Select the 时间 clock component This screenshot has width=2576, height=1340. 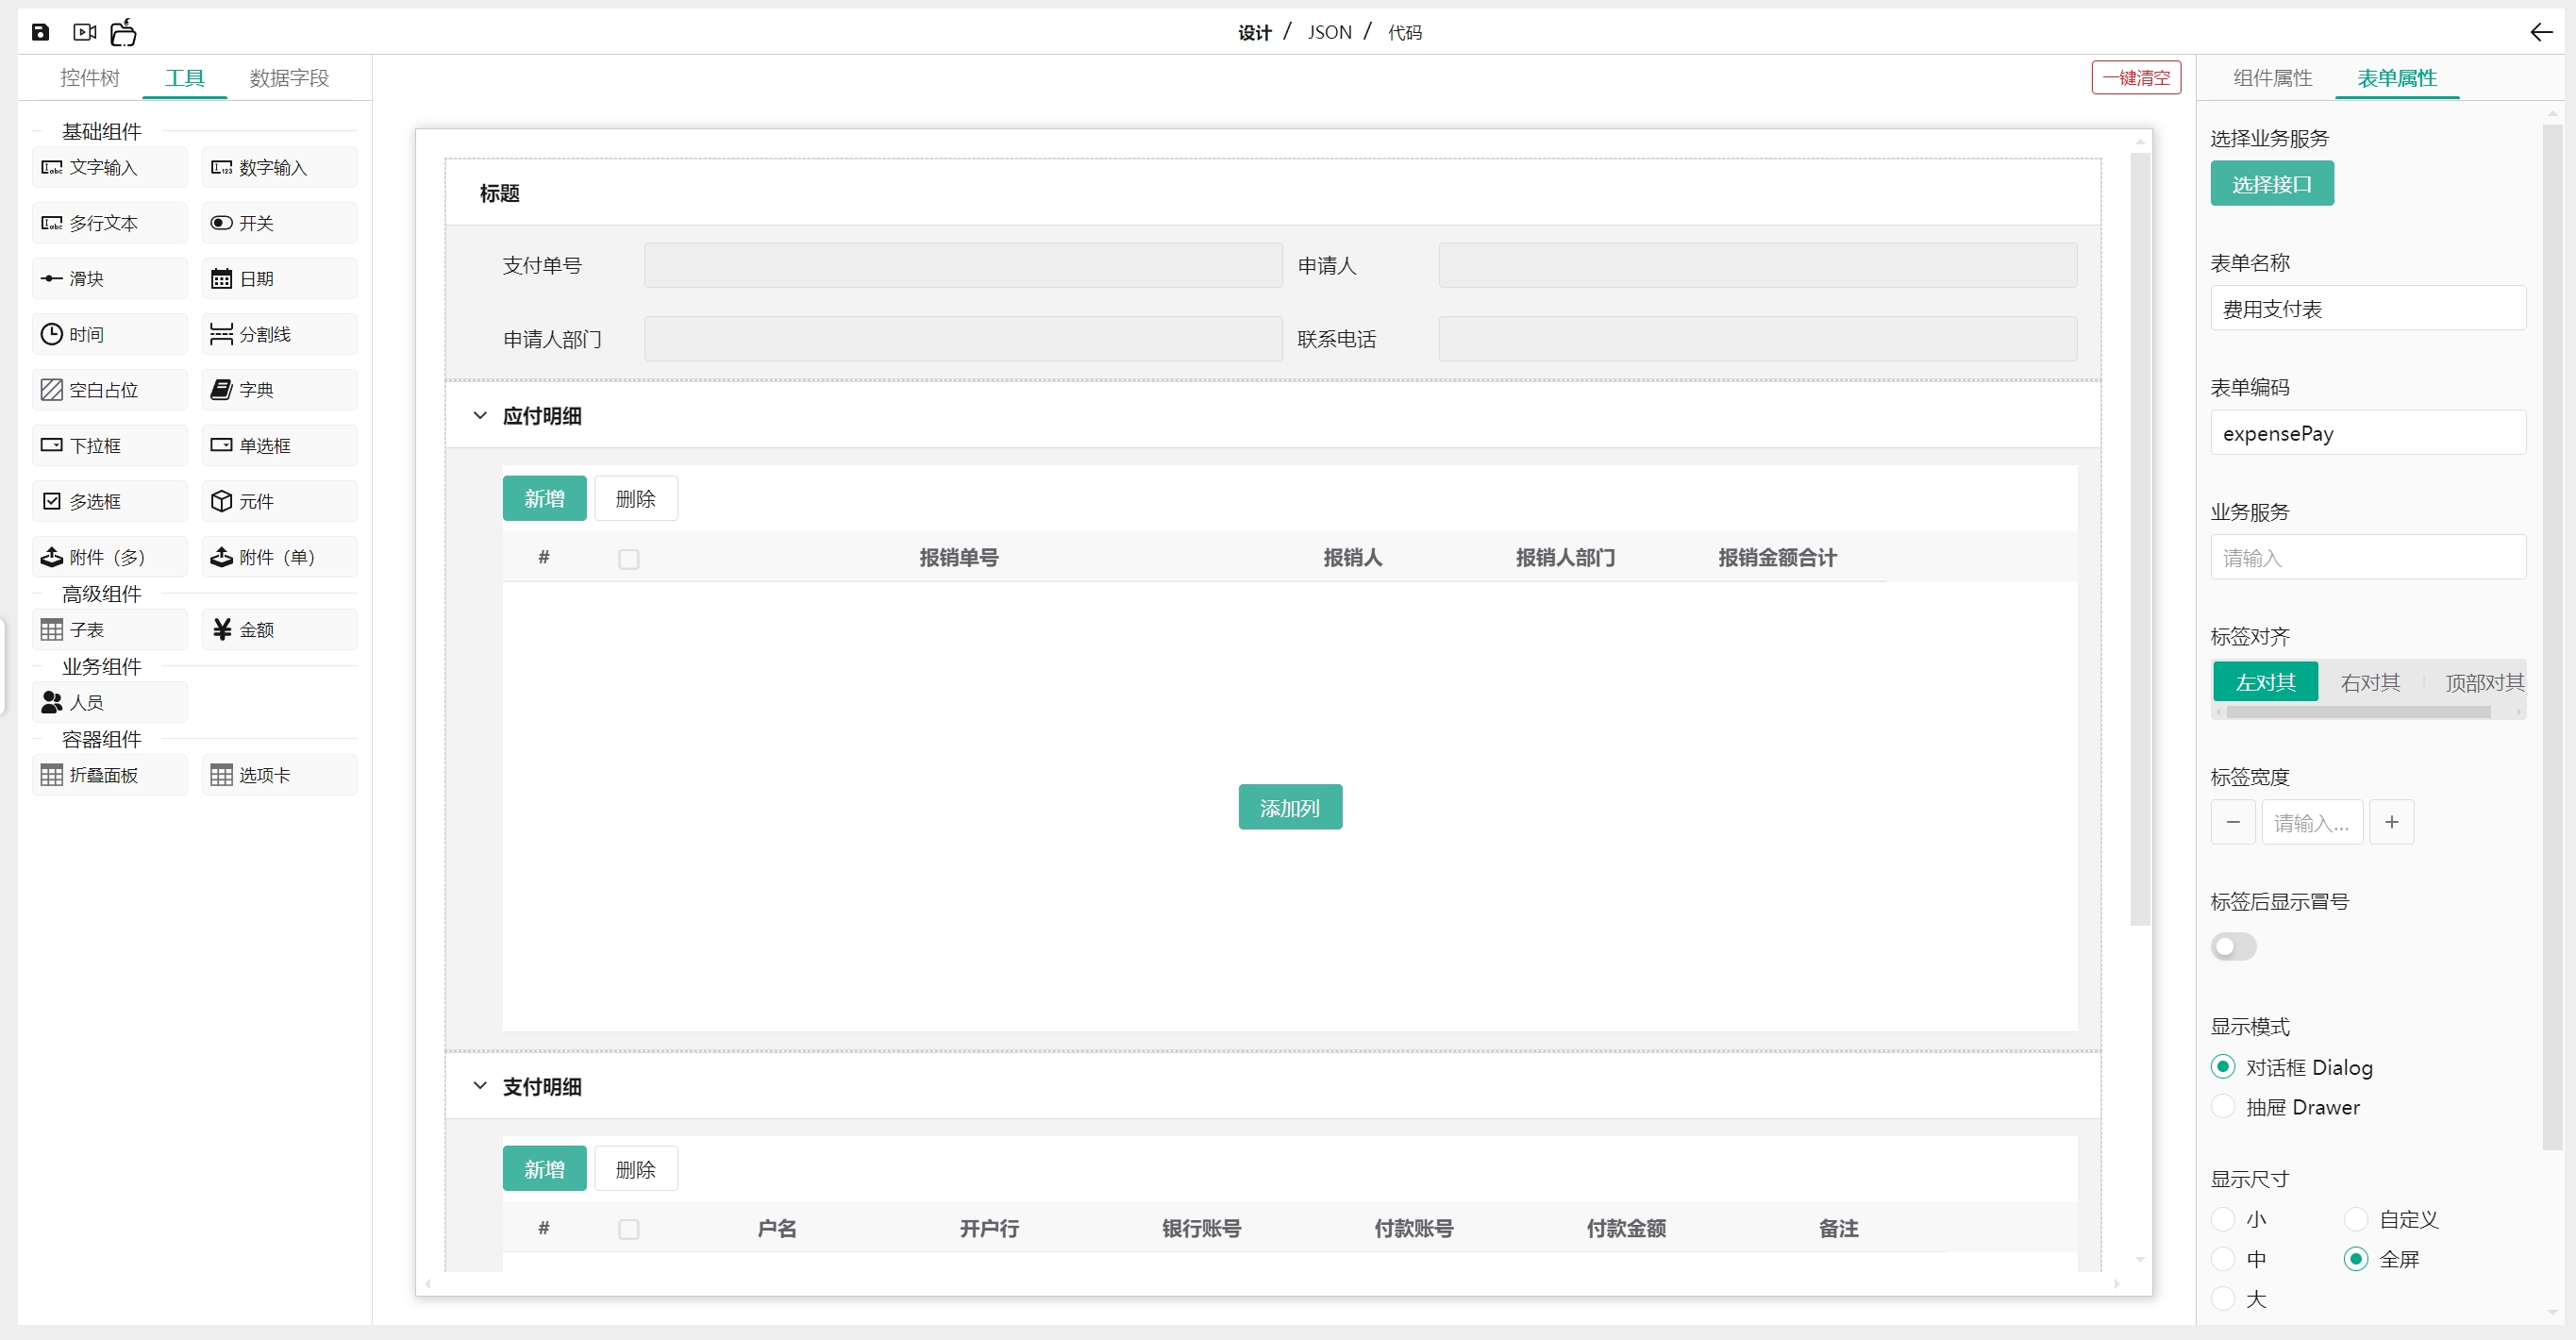109,334
